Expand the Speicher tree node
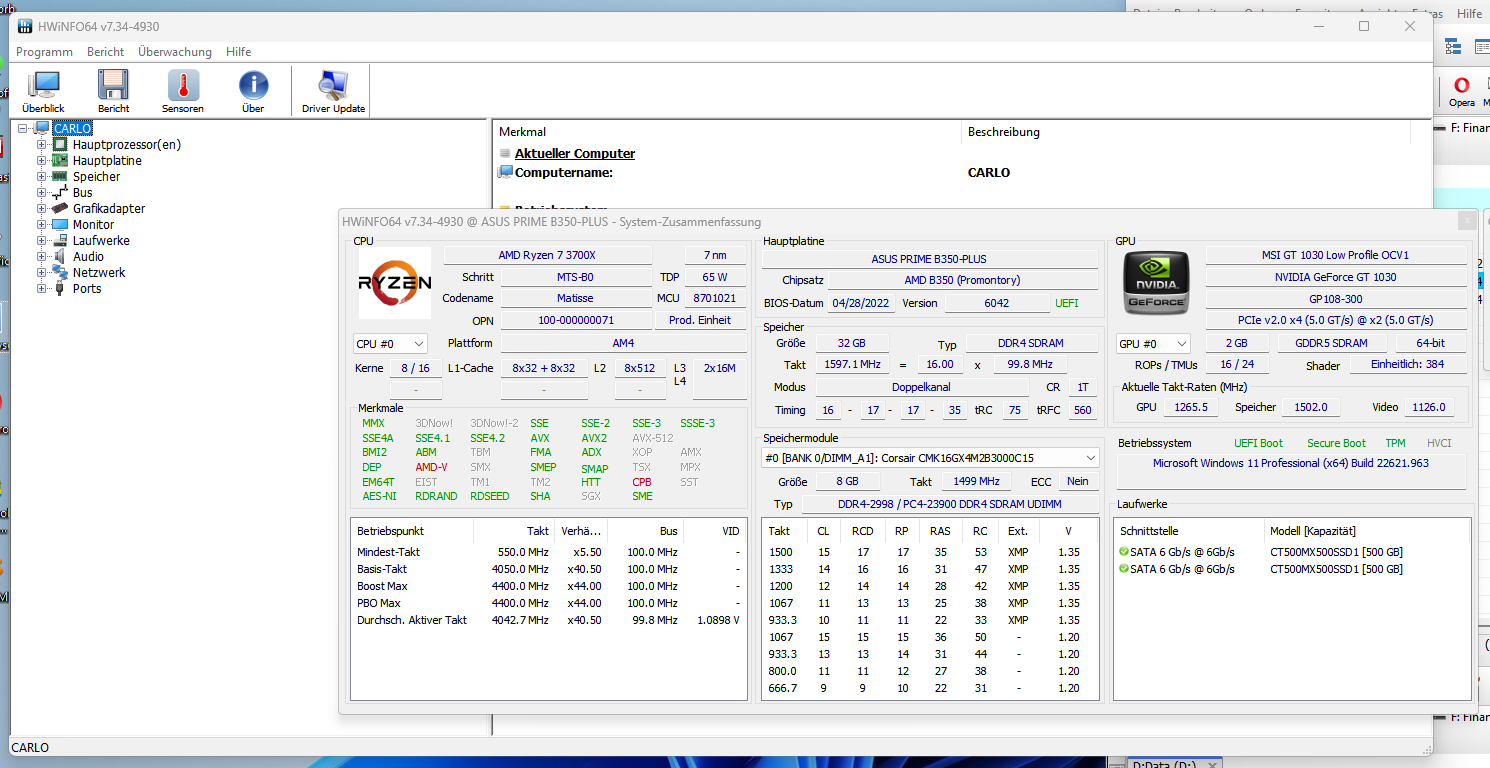 (42, 177)
